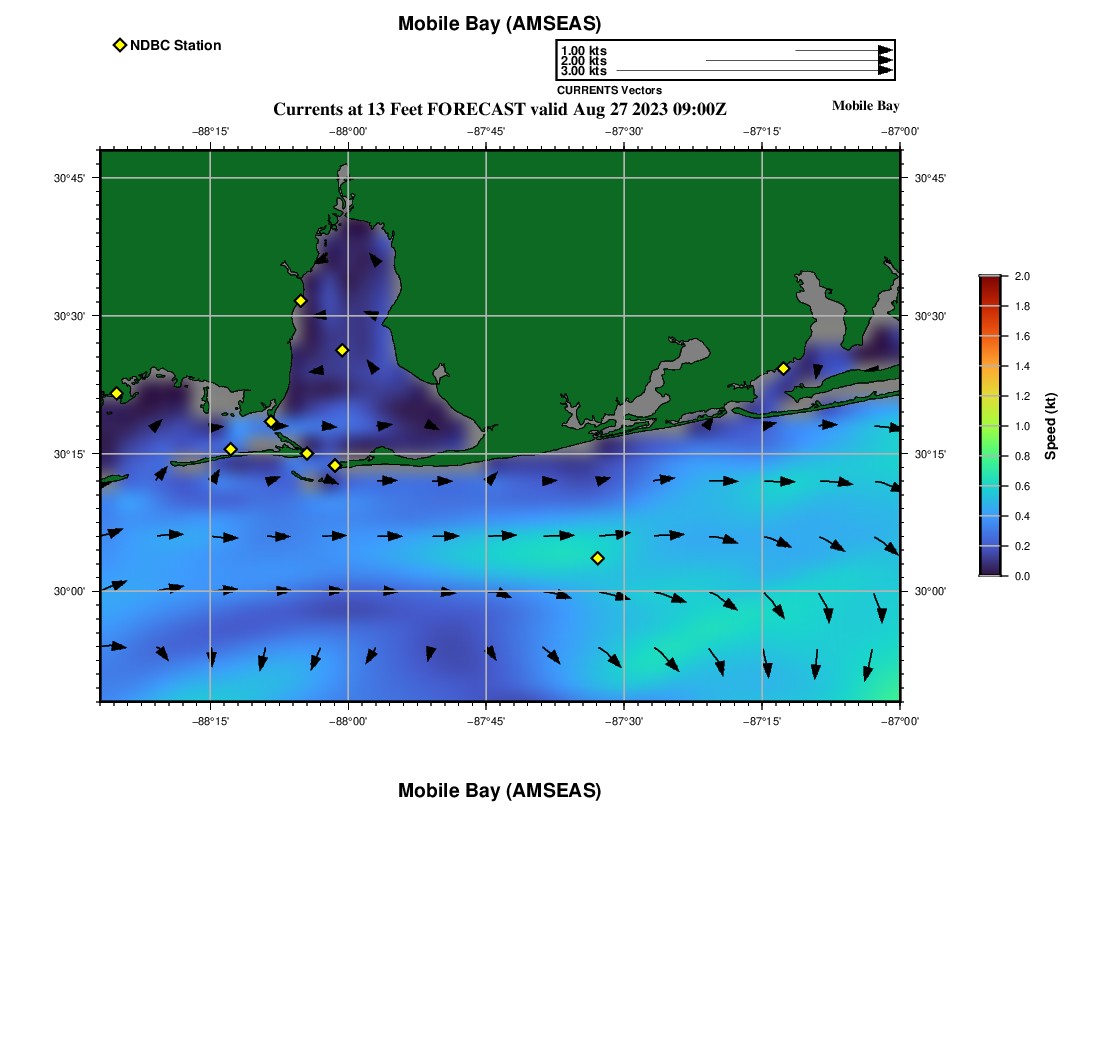The height and width of the screenshot is (1050, 1100).
Task: Click the NDBC Station legend diamond icon
Action: tap(120, 45)
